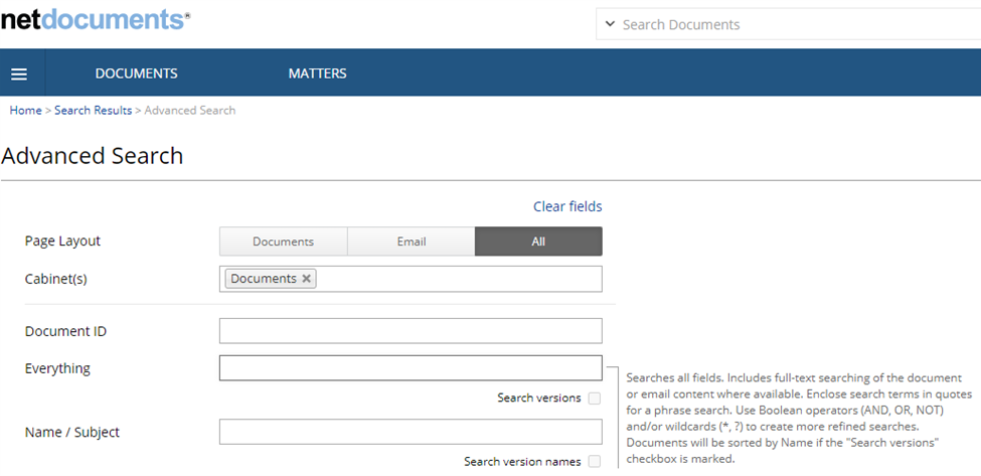Image resolution: width=981 pixels, height=476 pixels.
Task: Open the hamburger navigation menu
Action: [19, 74]
